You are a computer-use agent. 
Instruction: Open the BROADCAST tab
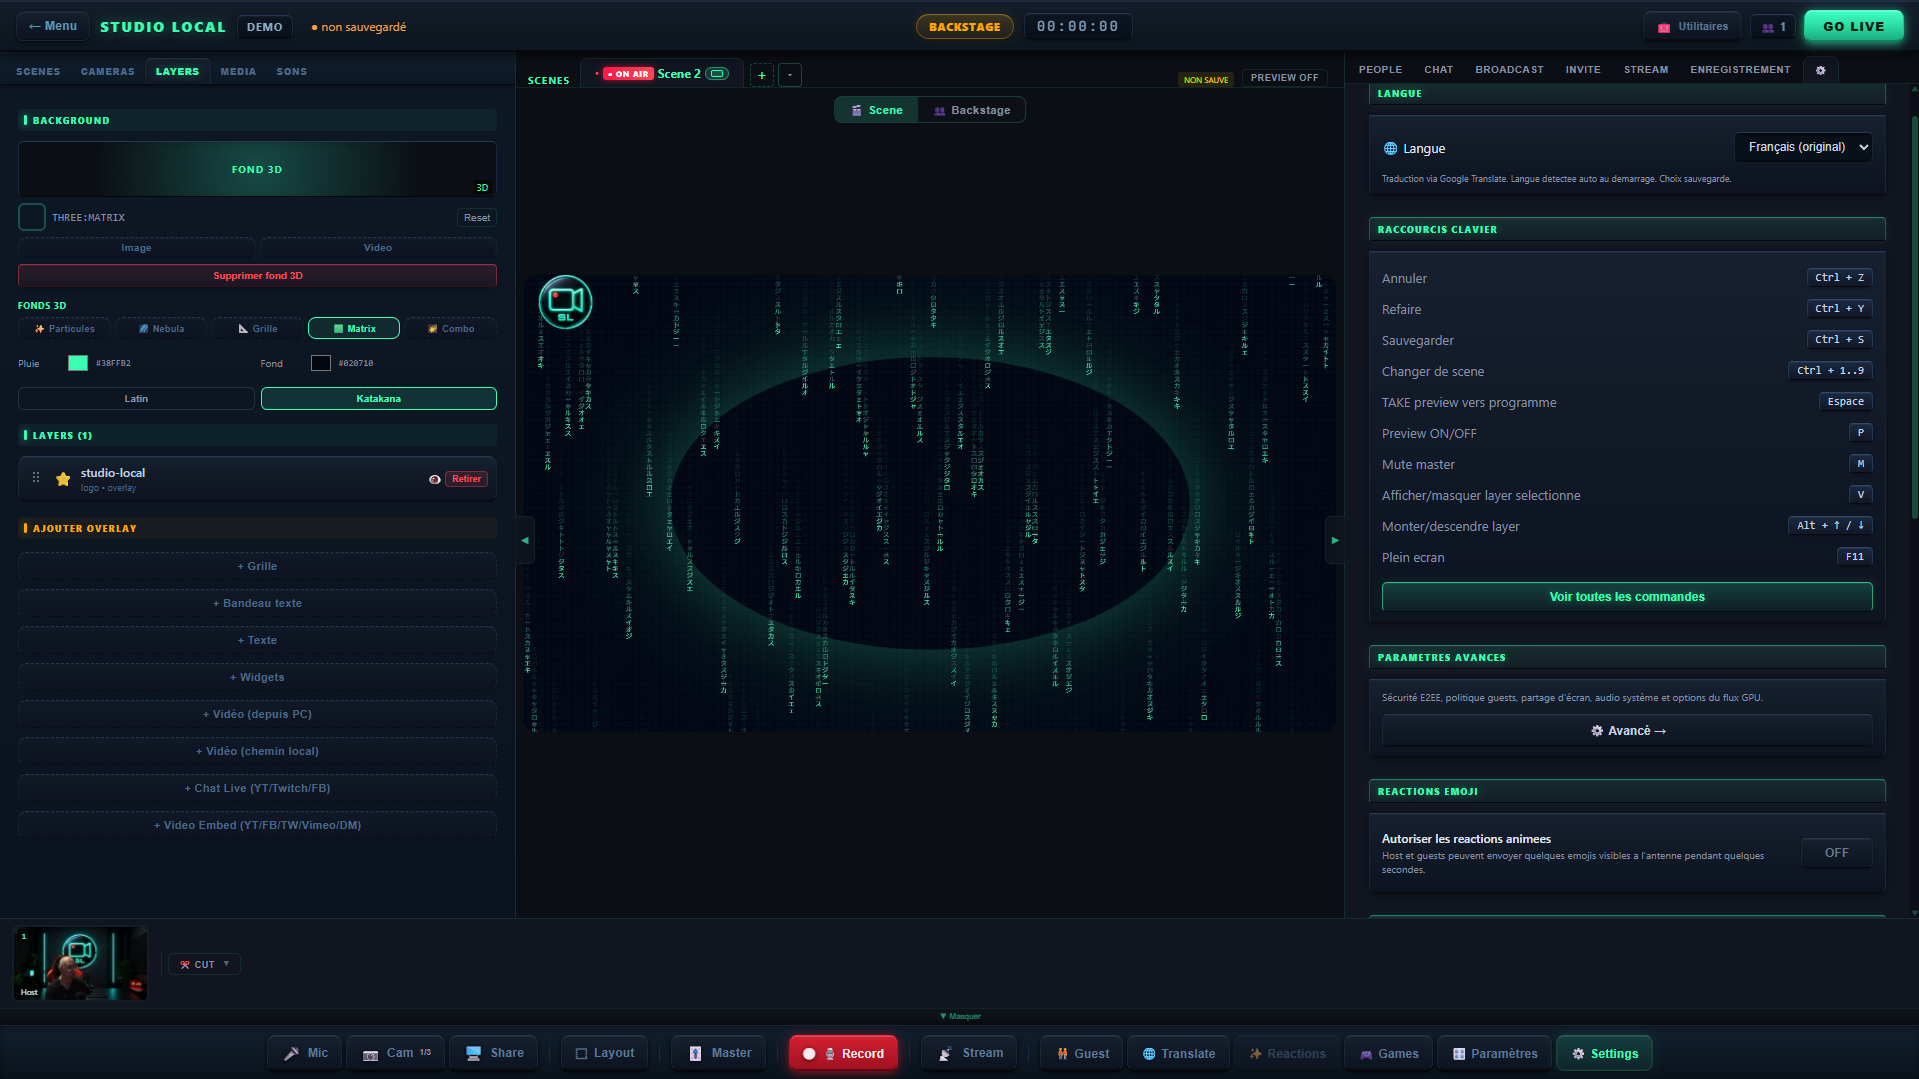pyautogui.click(x=1509, y=70)
